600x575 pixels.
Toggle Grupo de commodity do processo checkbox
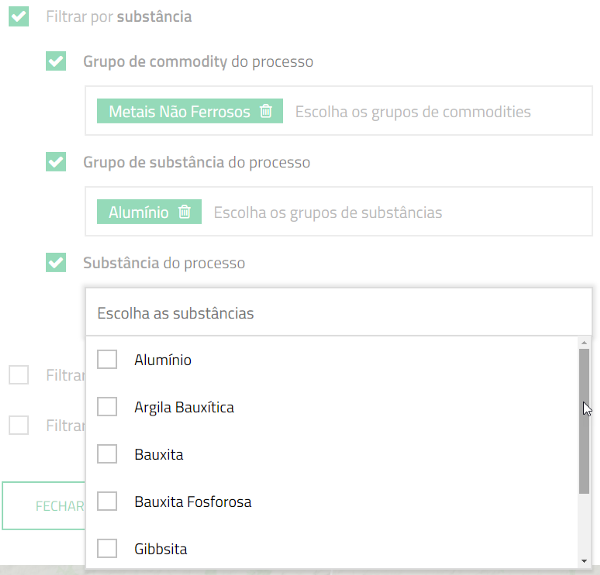tap(56, 61)
